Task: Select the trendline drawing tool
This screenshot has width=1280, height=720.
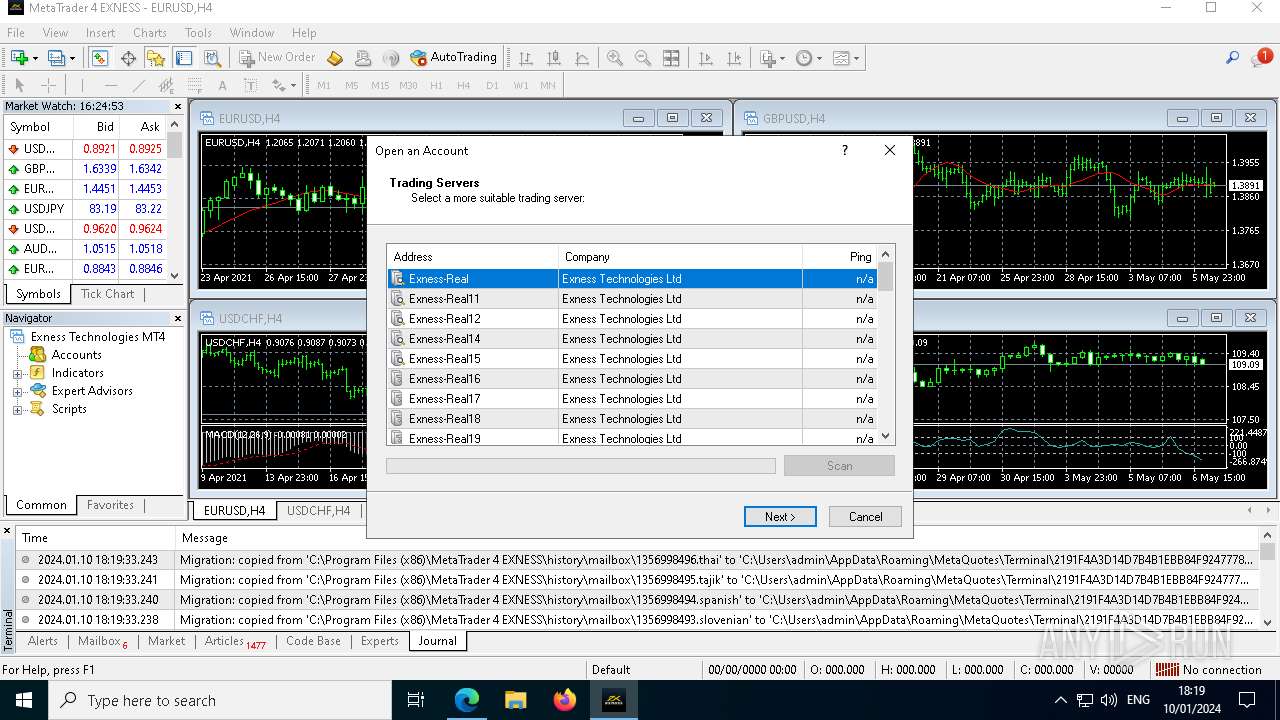Action: point(139,85)
